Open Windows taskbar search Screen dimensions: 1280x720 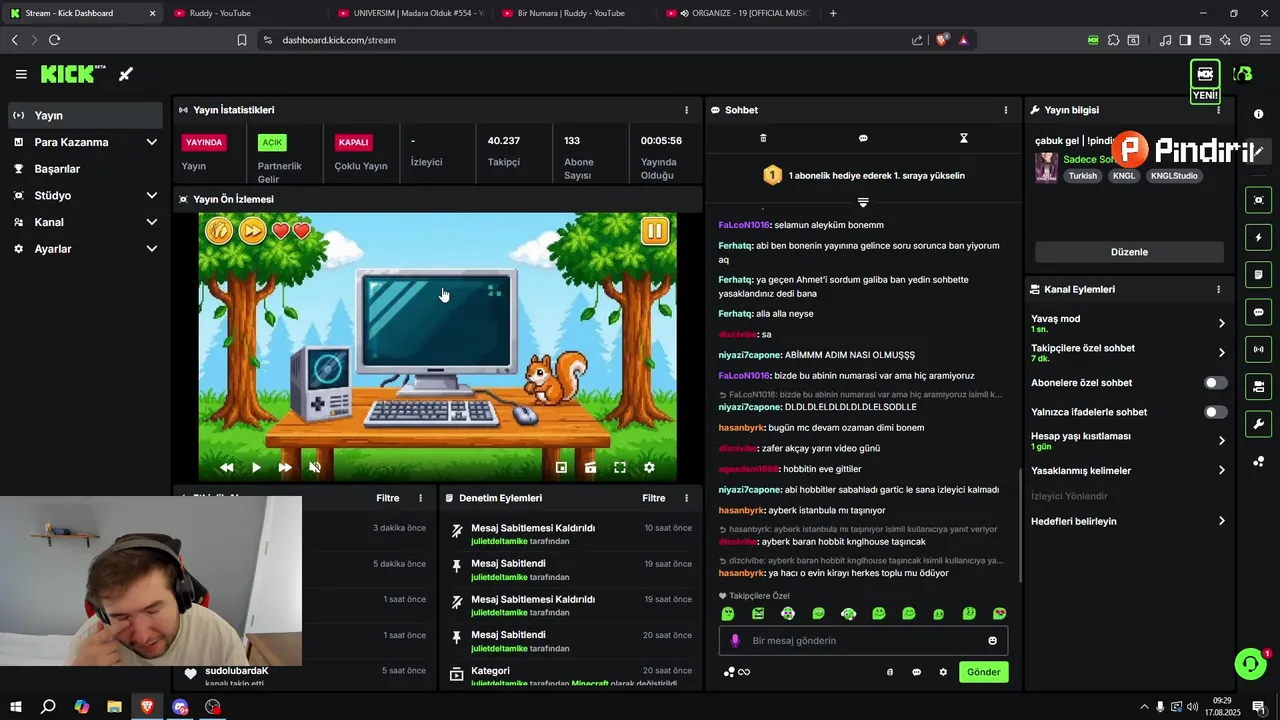48,707
